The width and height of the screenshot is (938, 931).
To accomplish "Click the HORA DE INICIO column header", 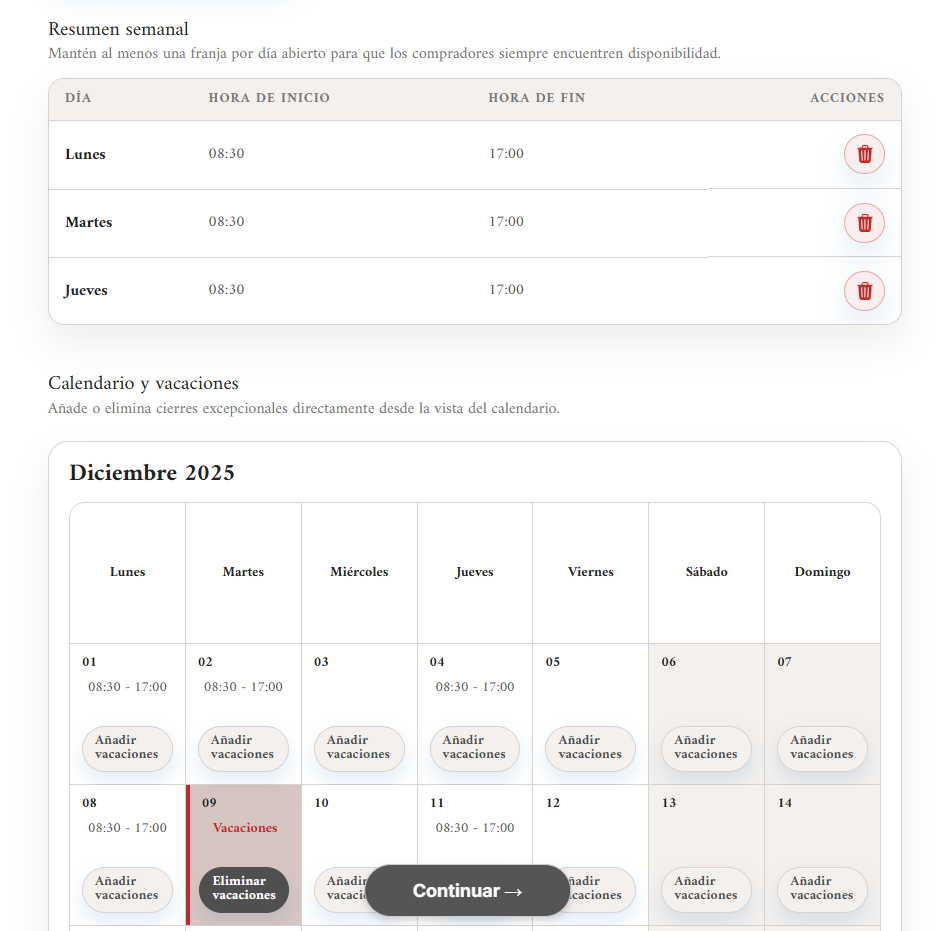I will coord(269,98).
